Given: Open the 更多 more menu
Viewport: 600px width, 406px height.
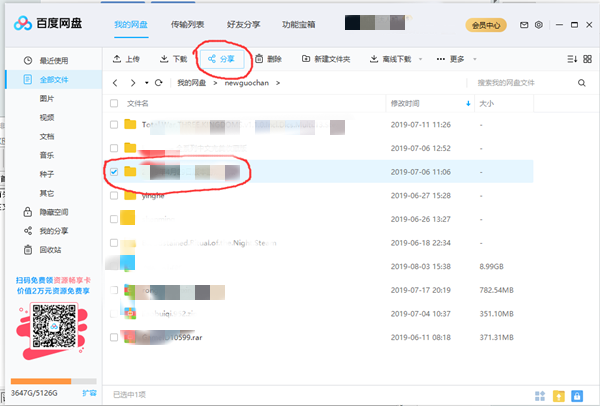Looking at the screenshot, I should click(451, 59).
